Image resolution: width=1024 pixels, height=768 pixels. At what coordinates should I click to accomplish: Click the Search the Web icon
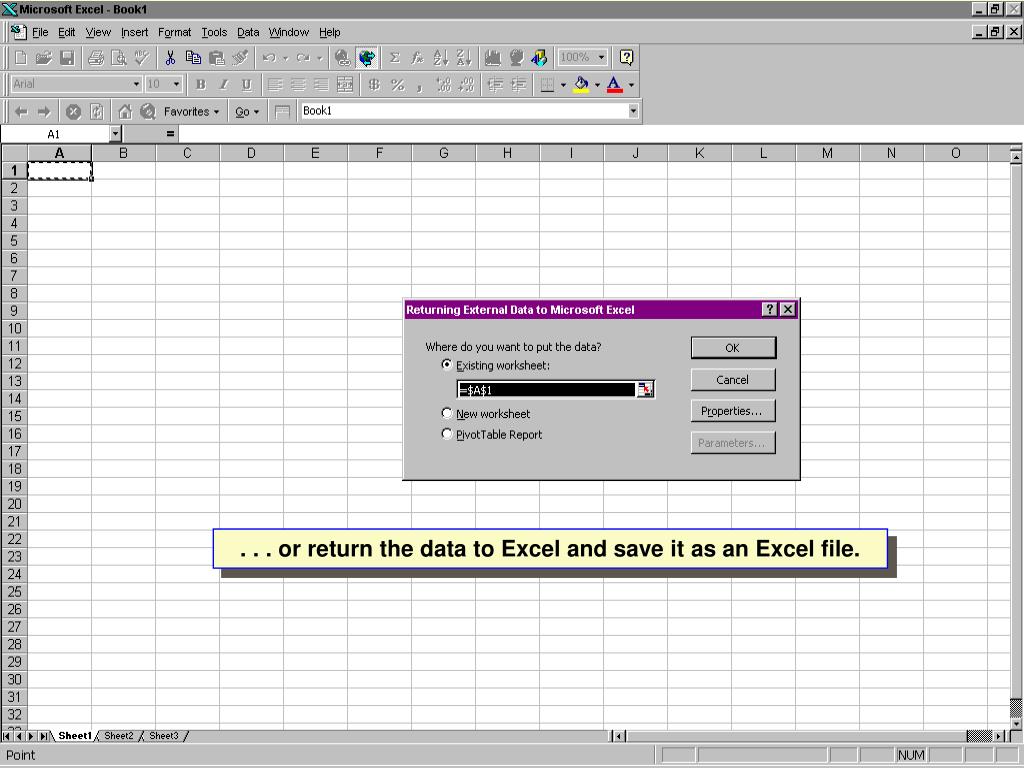(148, 112)
